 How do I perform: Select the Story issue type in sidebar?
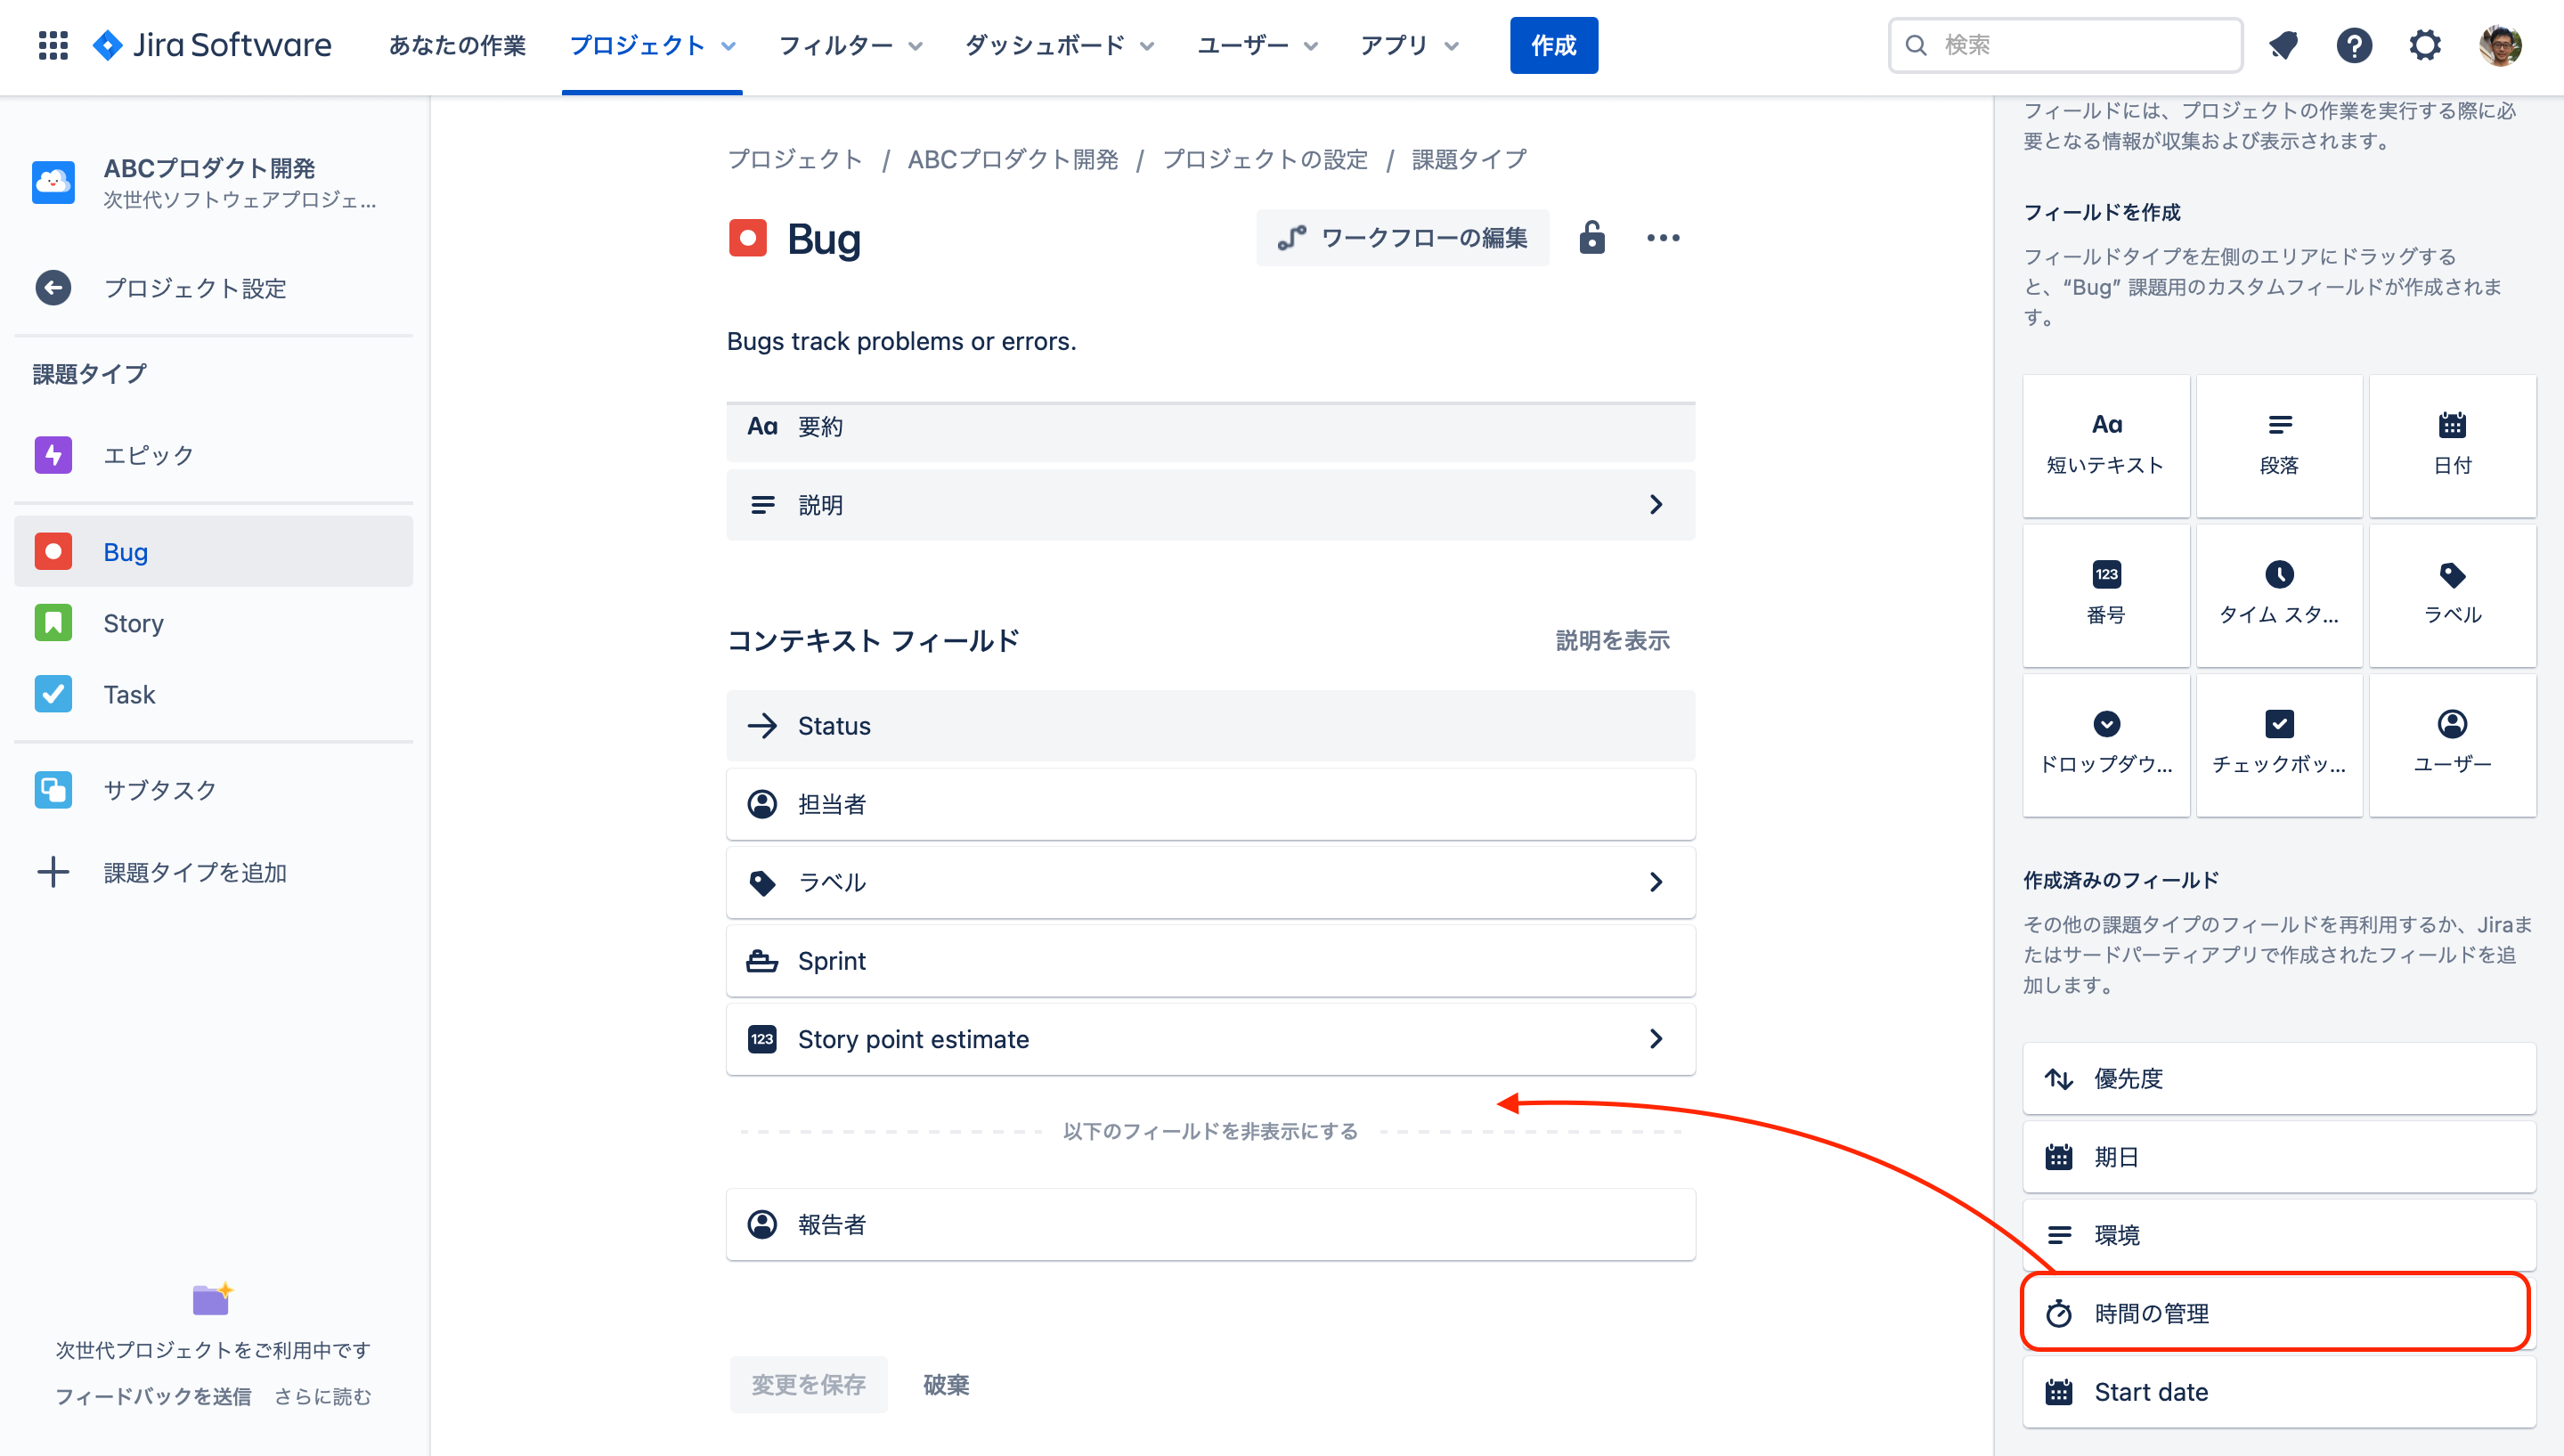133,623
